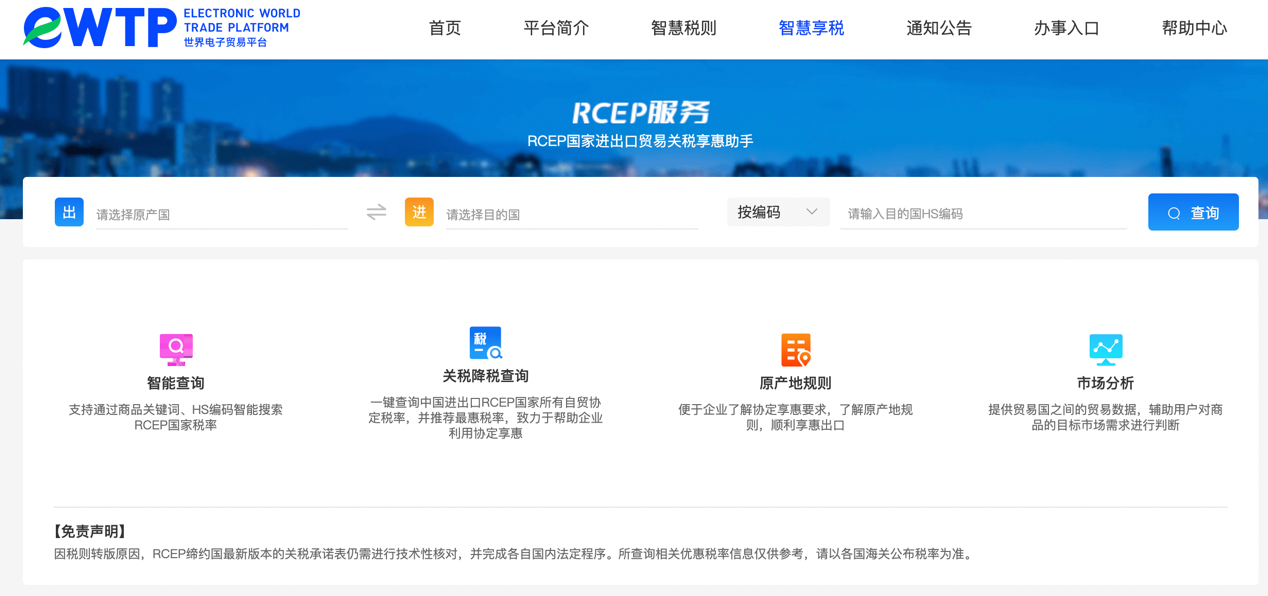The height and width of the screenshot is (596, 1268).
Task: Select the 智慧享税 navigation tab
Action: pyautogui.click(x=811, y=28)
